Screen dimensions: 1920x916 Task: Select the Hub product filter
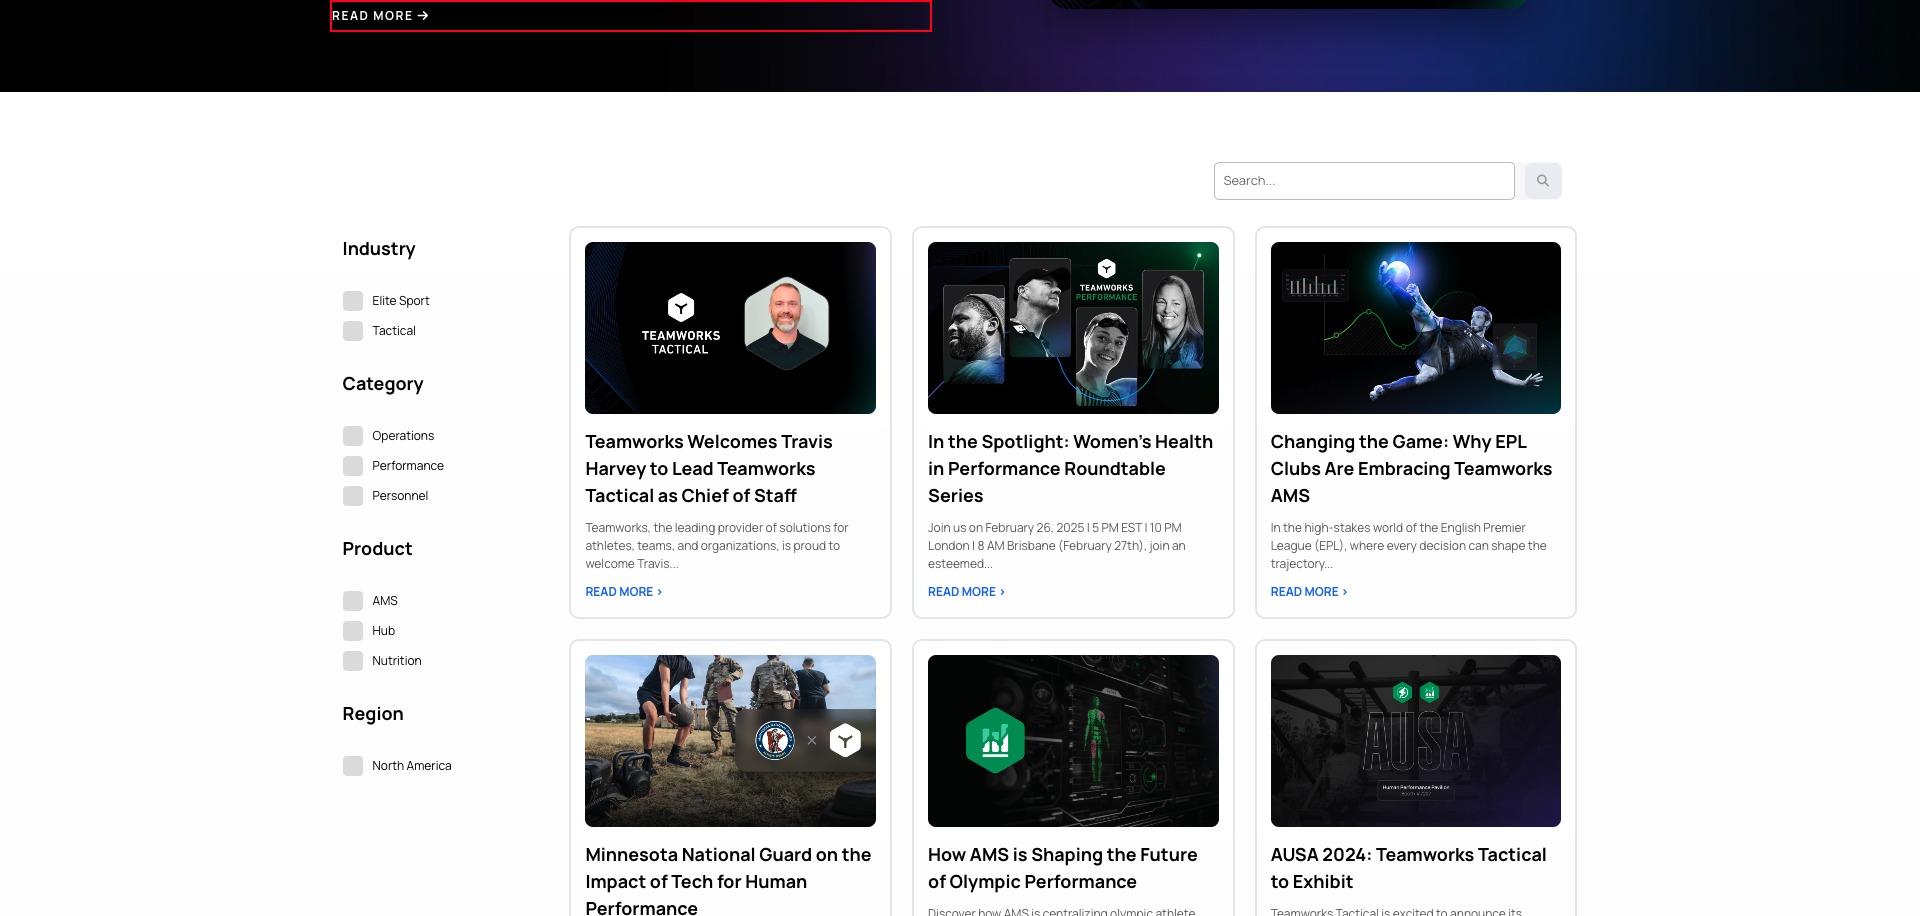[353, 630]
